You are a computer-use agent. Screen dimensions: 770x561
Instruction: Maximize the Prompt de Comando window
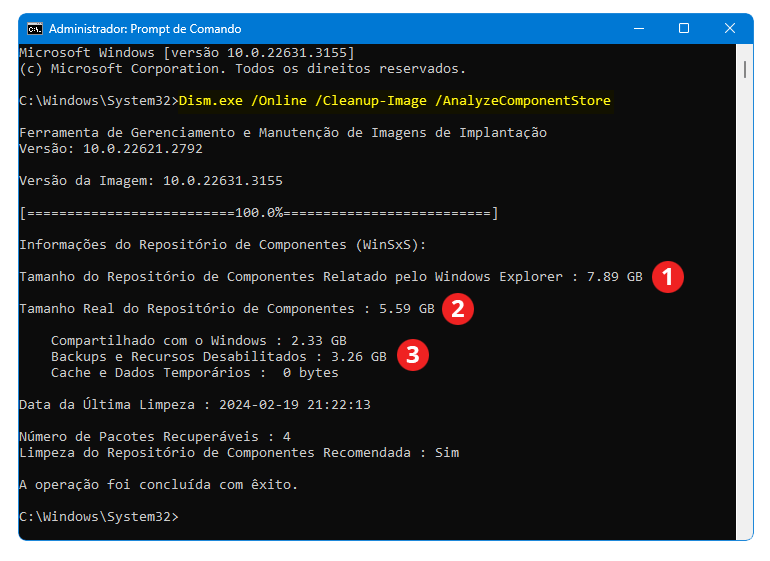coord(684,28)
